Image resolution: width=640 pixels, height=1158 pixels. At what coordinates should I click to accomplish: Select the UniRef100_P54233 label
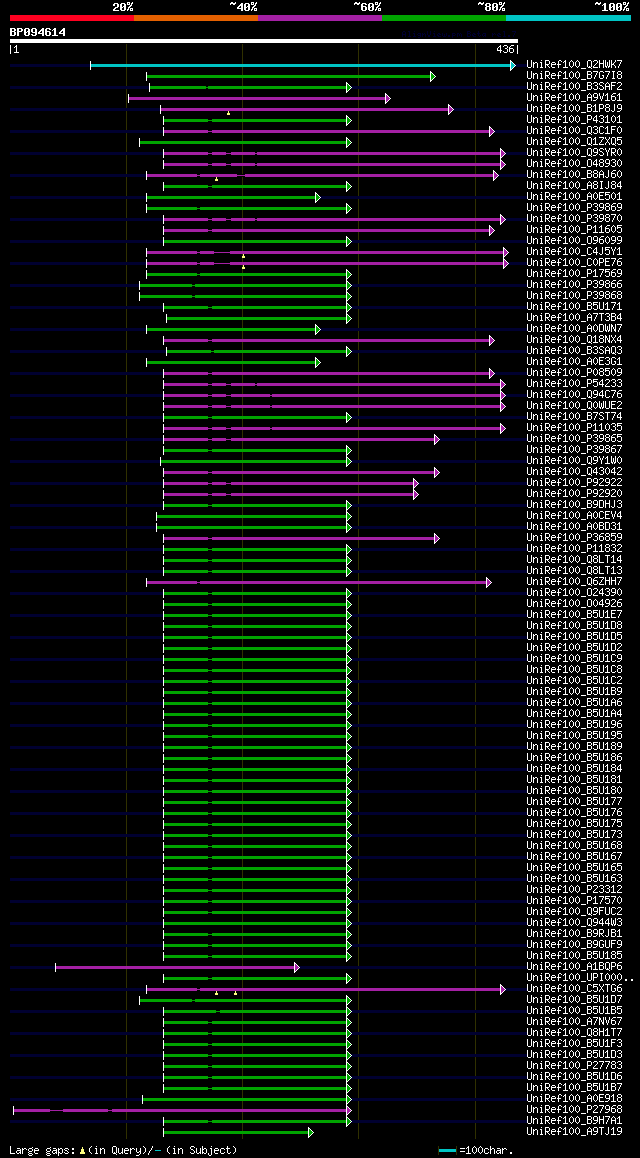coord(574,384)
